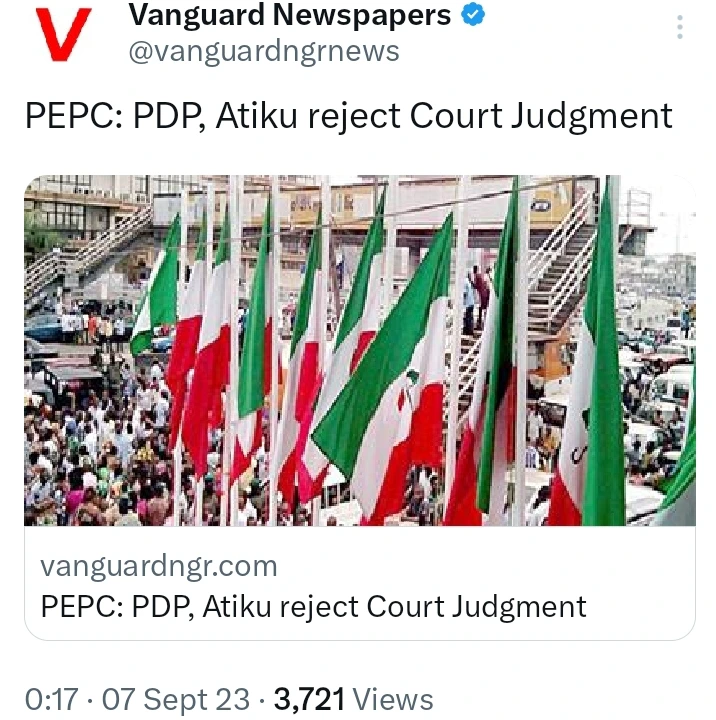This screenshot has height=720, width=716.
Task: Click the tweet text above the photo
Action: (x=348, y=117)
